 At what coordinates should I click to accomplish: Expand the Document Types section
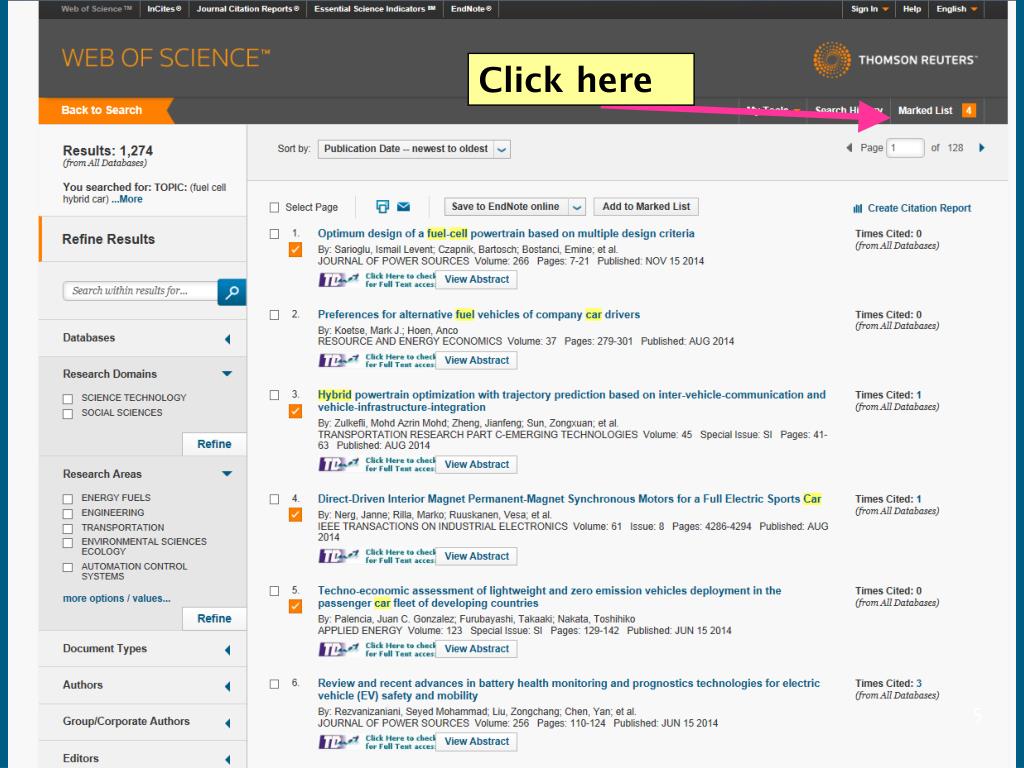227,650
